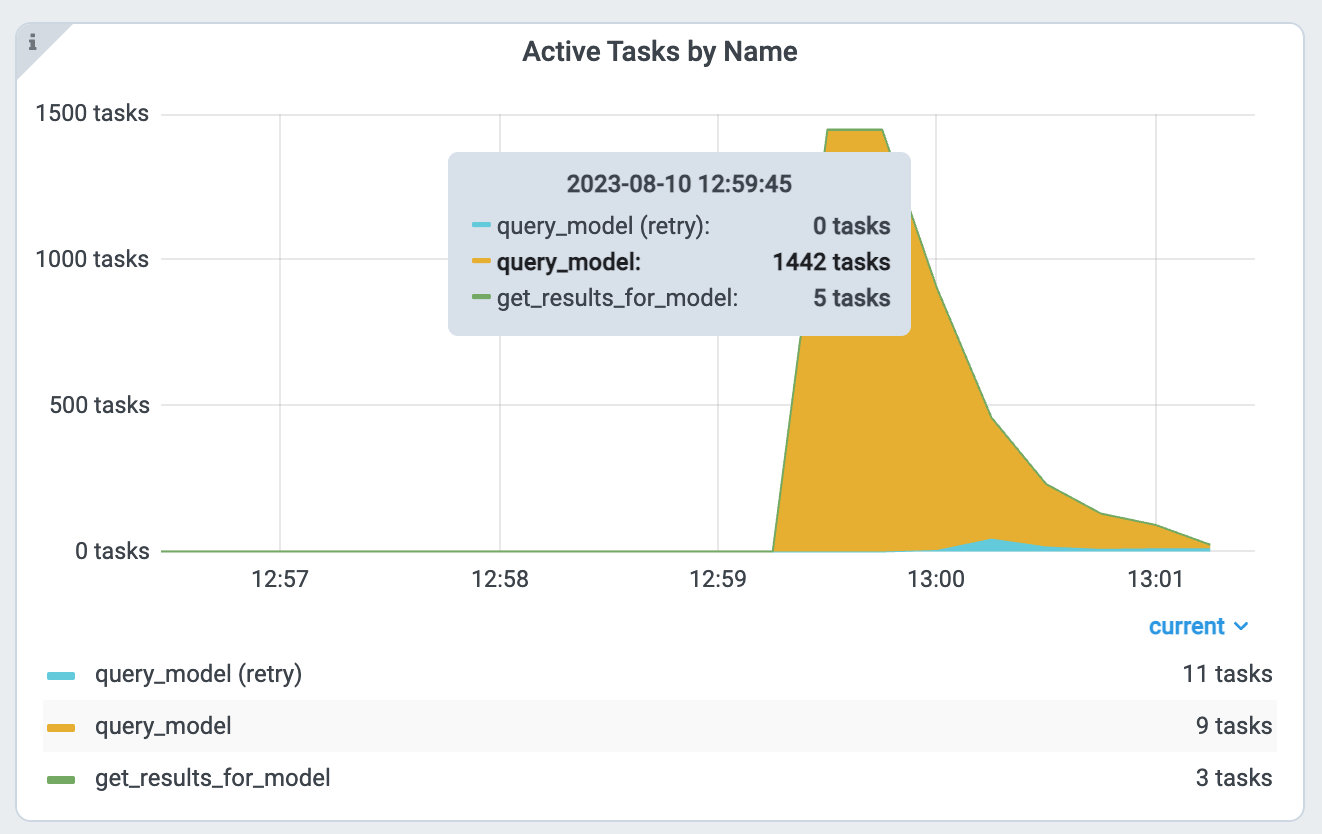
Task: Click the 500 tasks y-axis label
Action: point(98,406)
